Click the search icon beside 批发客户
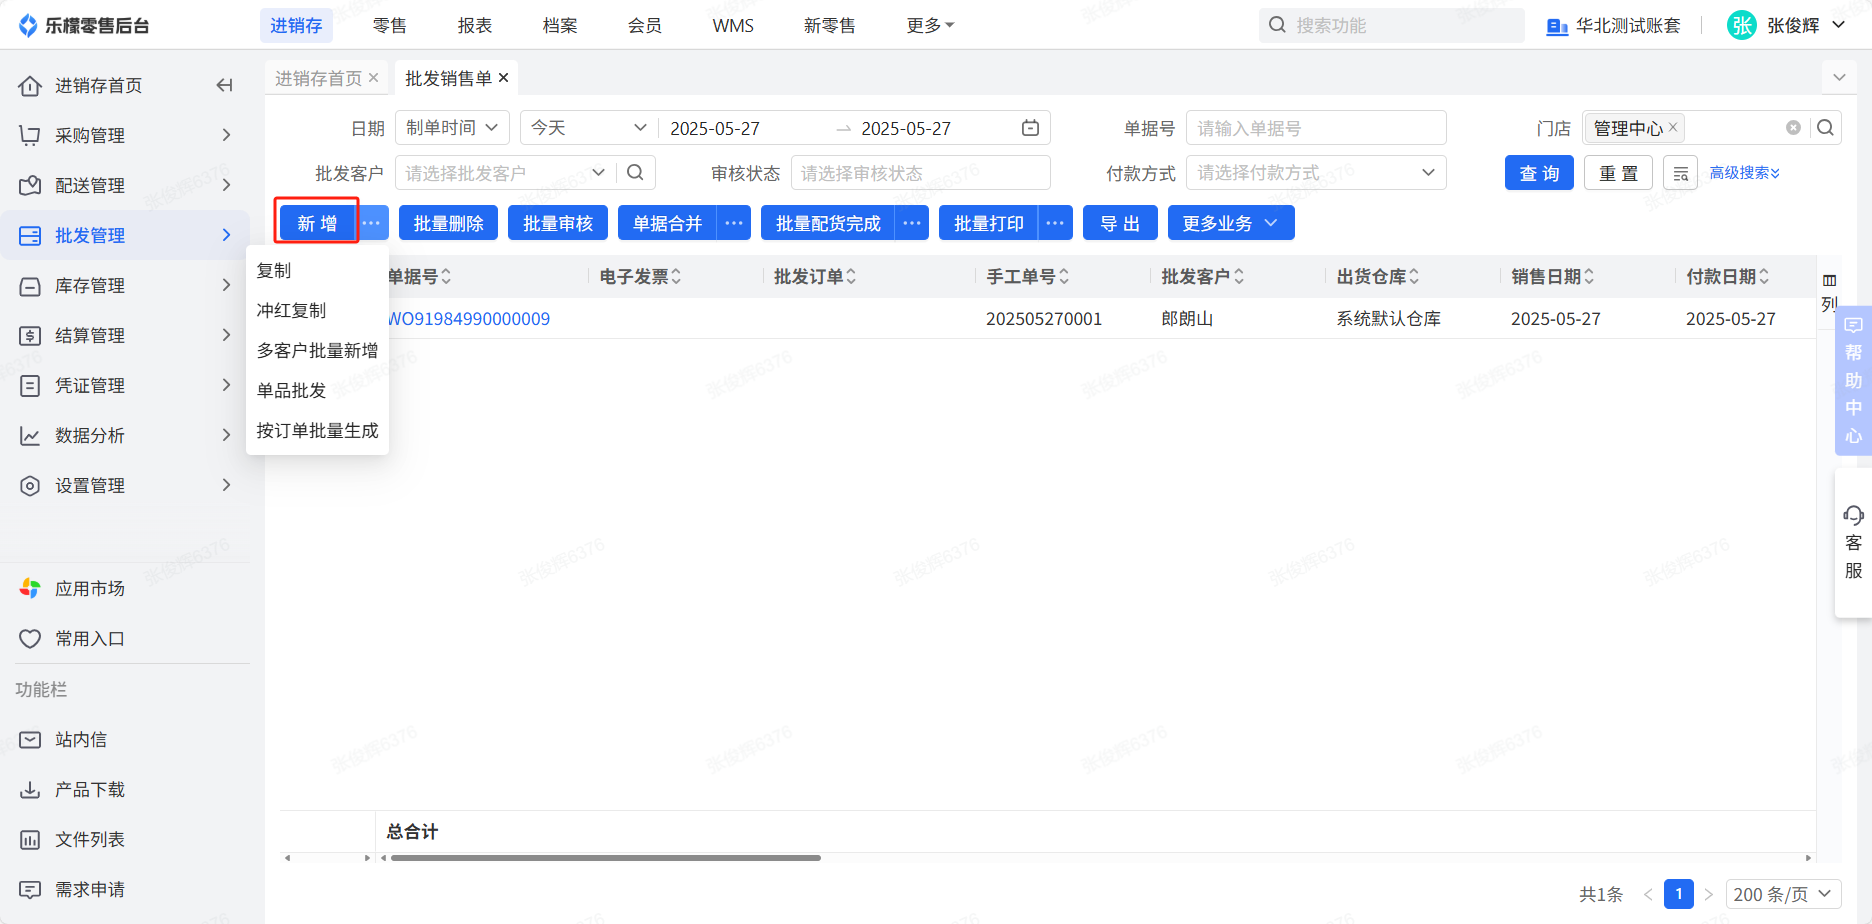The height and width of the screenshot is (924, 1872). click(x=635, y=172)
